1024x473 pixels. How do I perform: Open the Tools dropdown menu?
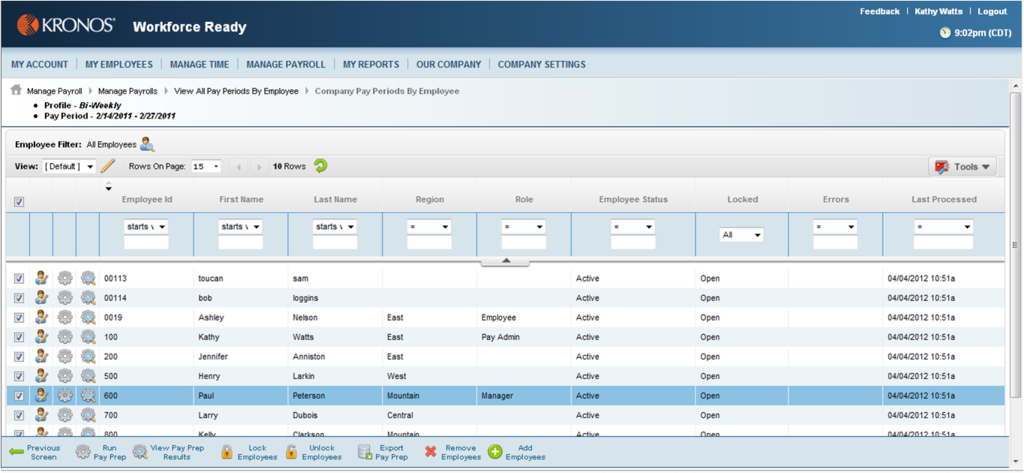tap(962, 167)
